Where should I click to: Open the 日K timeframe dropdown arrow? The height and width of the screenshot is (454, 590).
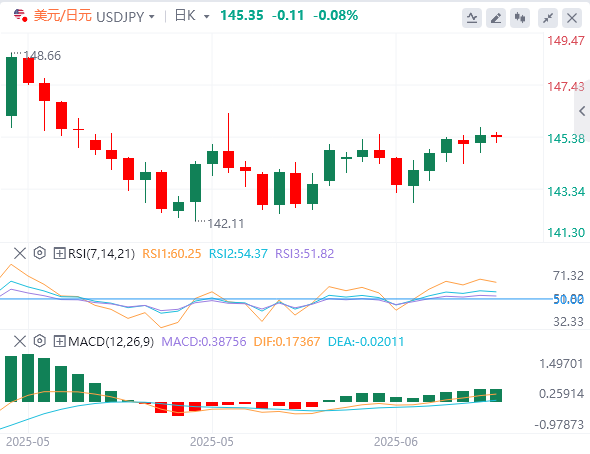click(x=207, y=17)
